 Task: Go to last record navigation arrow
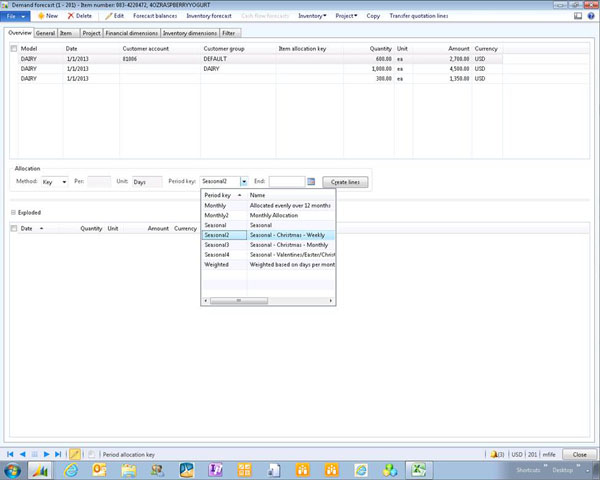point(59,454)
